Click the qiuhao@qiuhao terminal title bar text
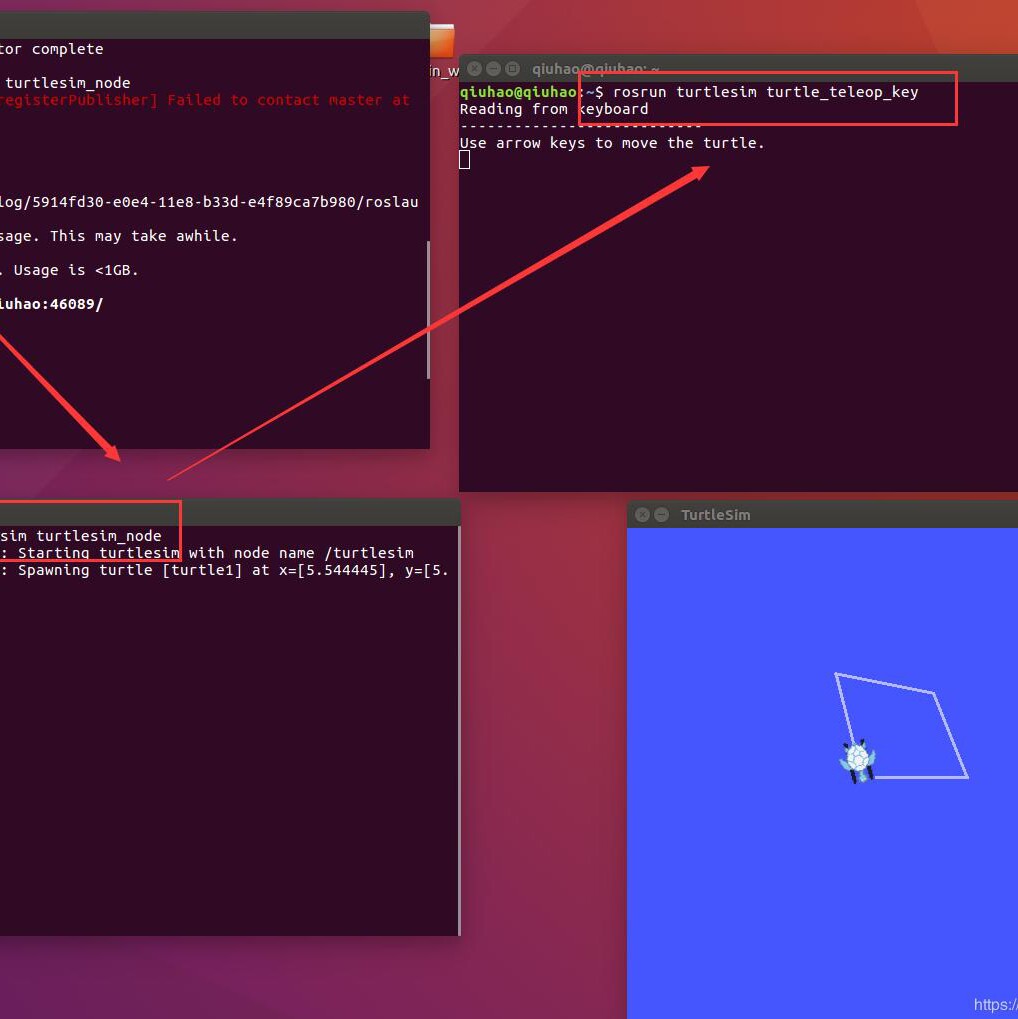 [595, 69]
